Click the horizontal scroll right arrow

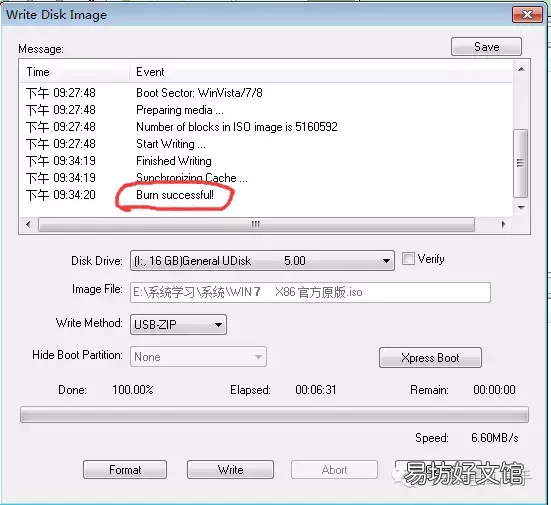(x=503, y=224)
